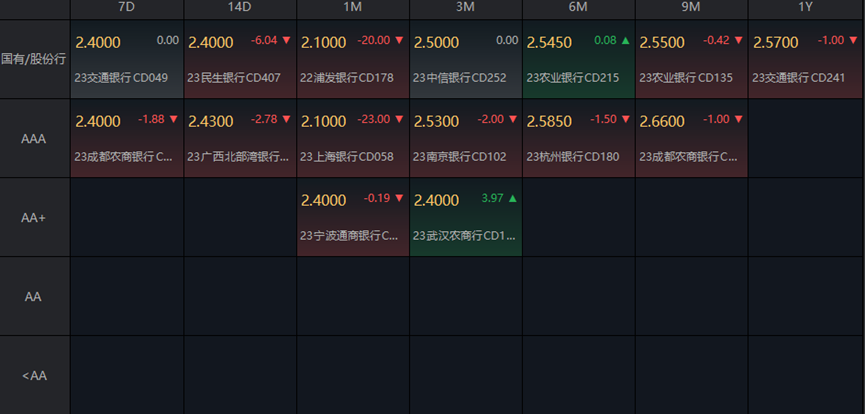This screenshot has height=414, width=865.
Task: Click the 23成都农商银行 name in 7D column
Action: 124,157
